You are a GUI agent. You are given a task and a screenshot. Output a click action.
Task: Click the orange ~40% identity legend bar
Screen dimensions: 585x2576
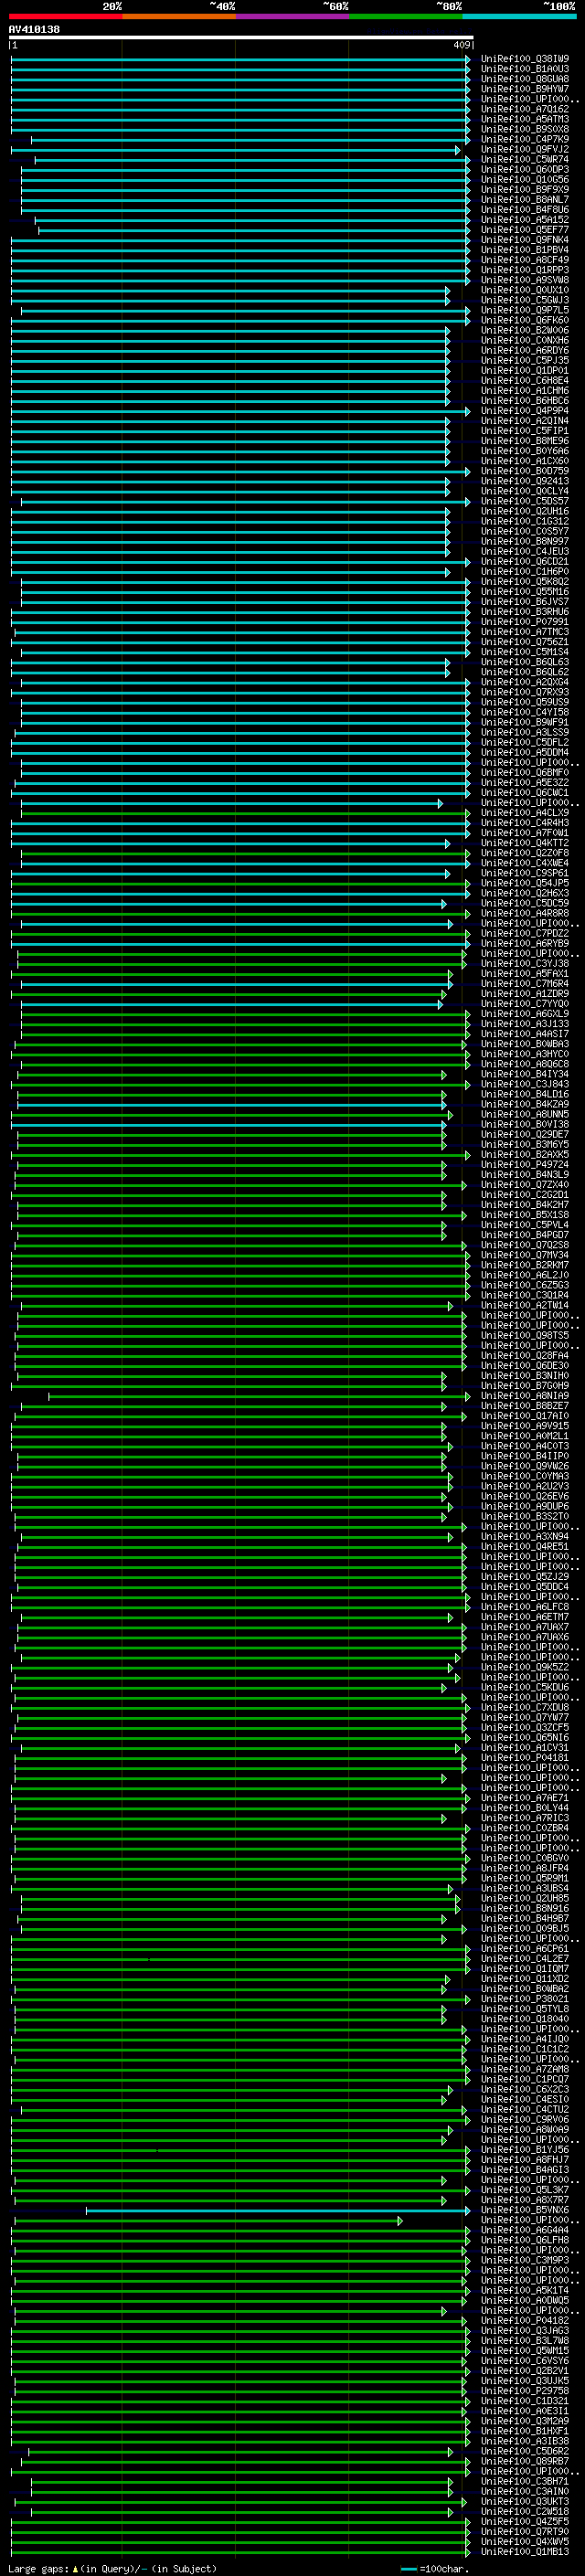pos(178,16)
